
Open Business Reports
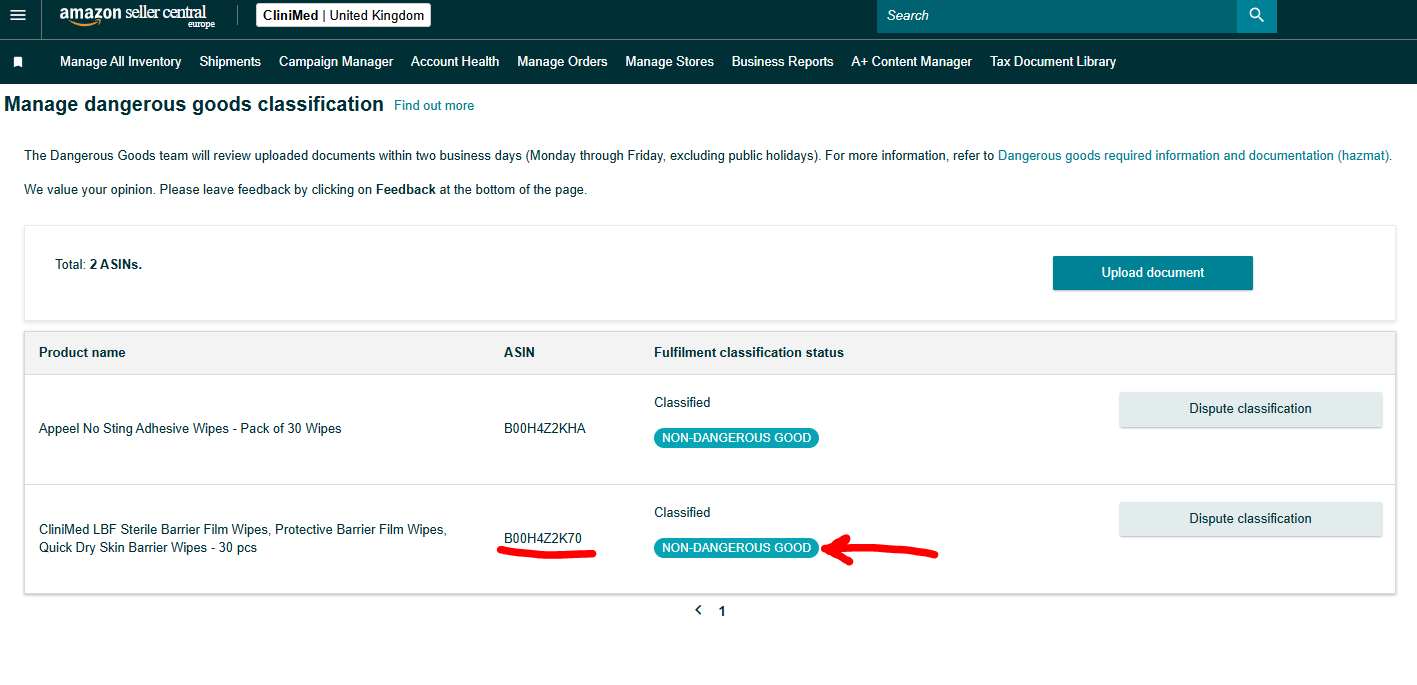click(782, 62)
